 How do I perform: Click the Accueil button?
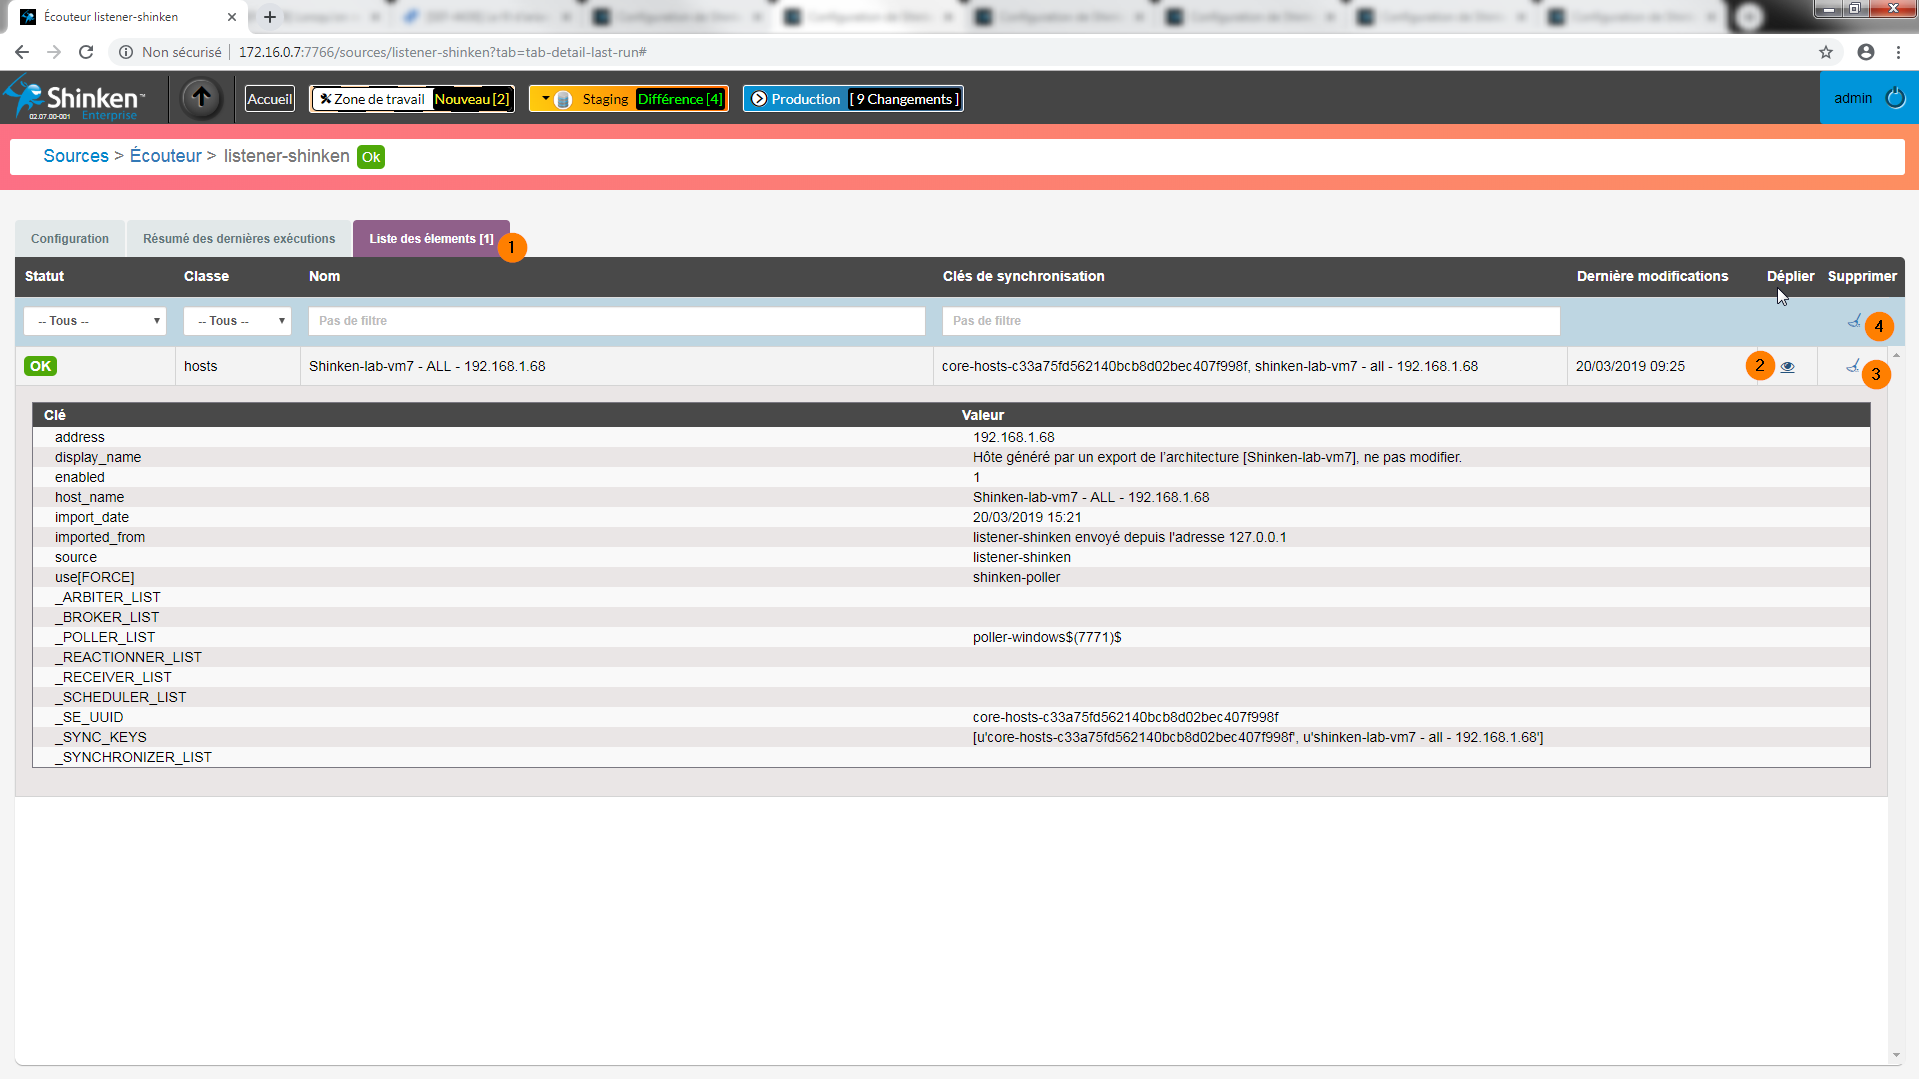coord(270,99)
